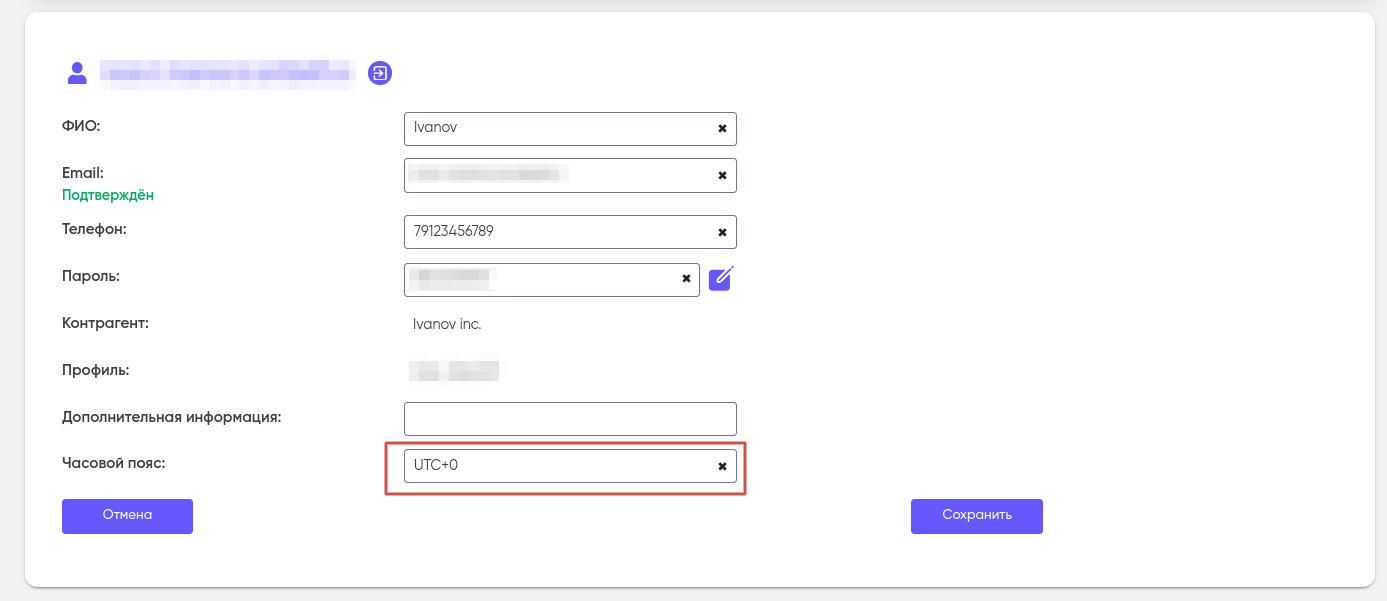Click the edit password pencil icon
The image size is (1387, 601).
click(x=721, y=278)
